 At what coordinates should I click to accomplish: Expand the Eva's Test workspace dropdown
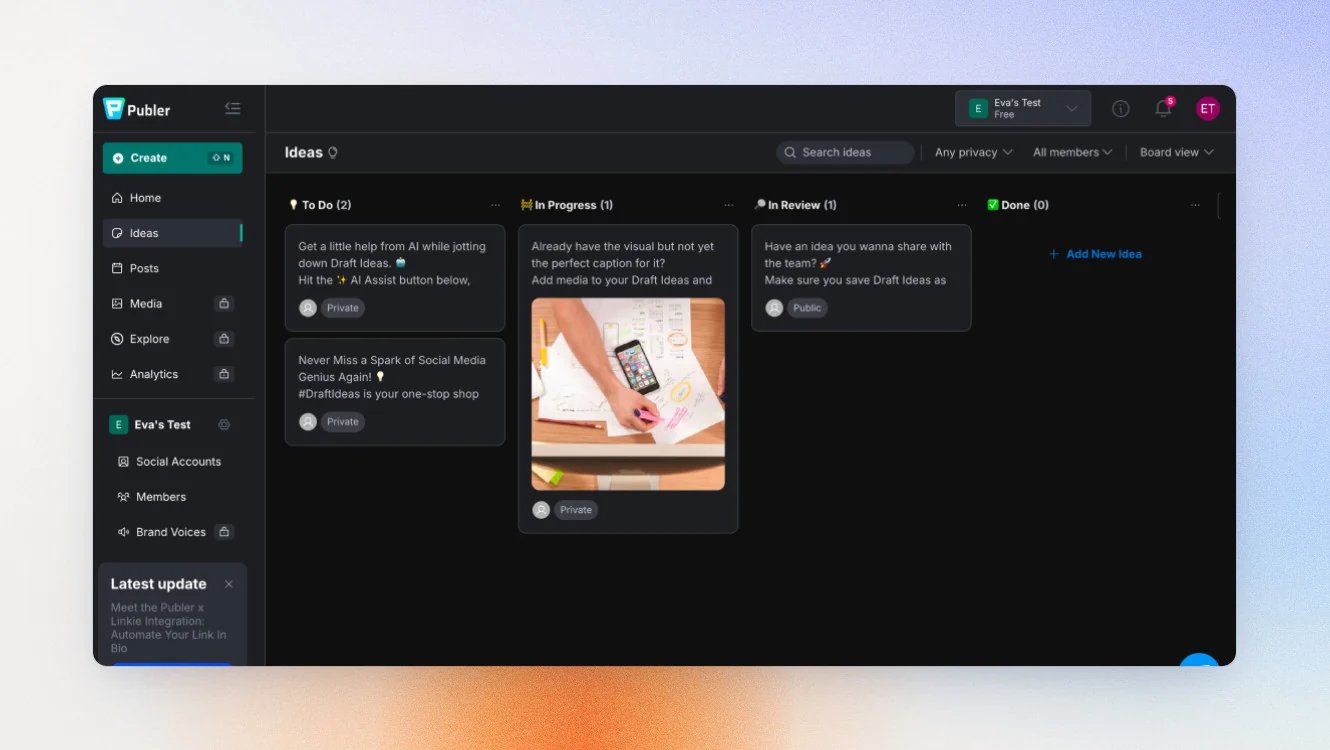pos(1023,108)
